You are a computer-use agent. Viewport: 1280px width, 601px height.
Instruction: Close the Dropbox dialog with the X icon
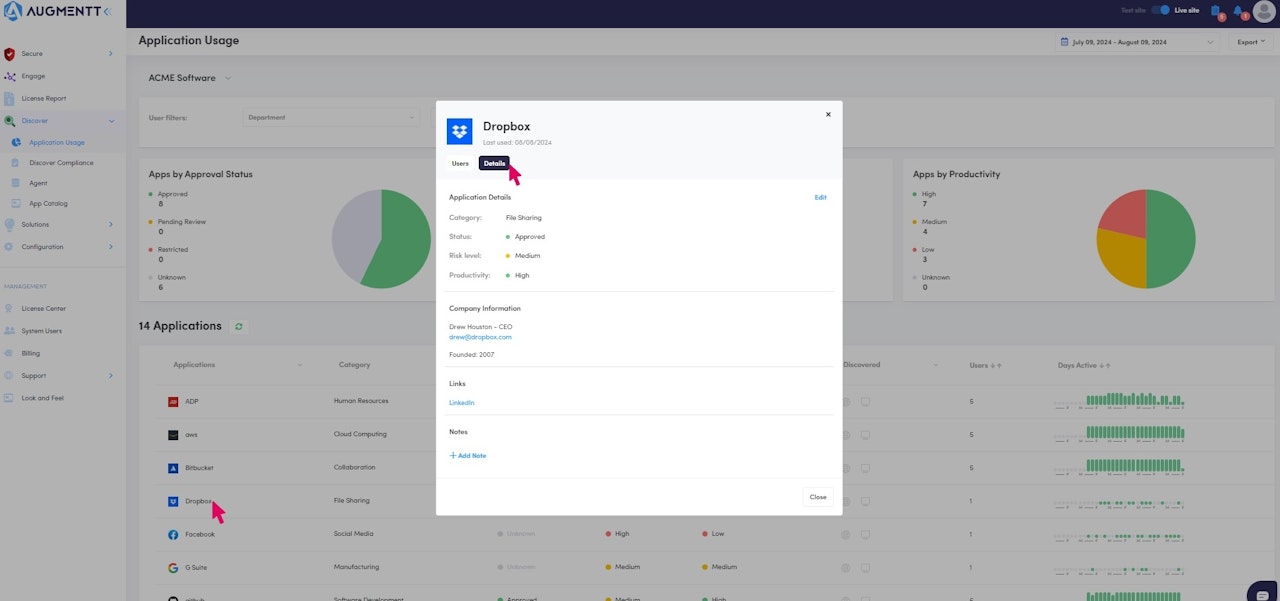pos(828,115)
